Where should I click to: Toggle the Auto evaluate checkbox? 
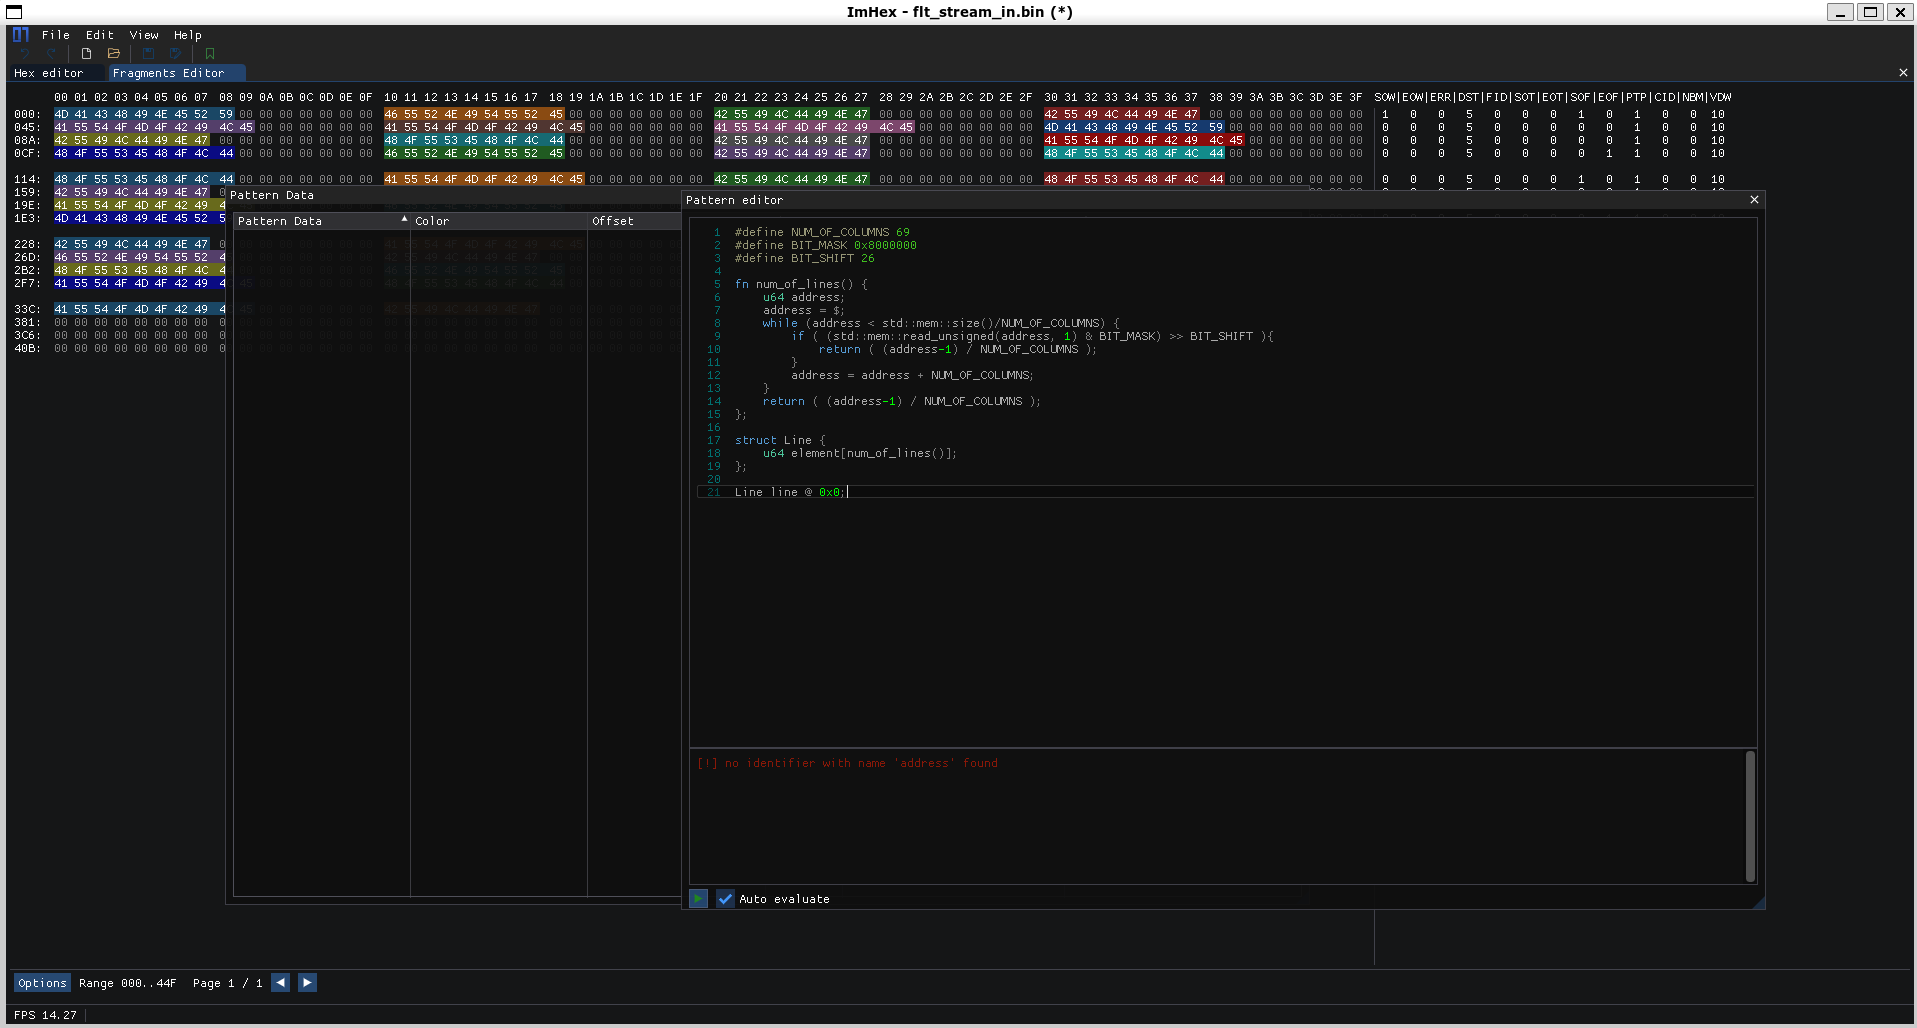pos(725,899)
